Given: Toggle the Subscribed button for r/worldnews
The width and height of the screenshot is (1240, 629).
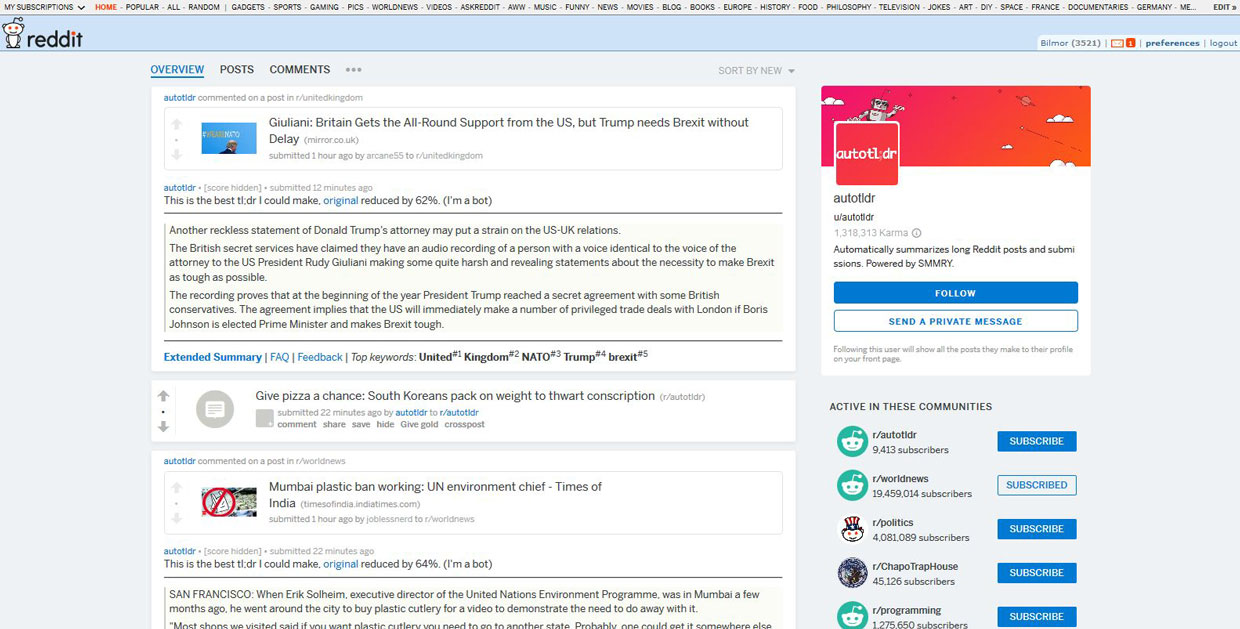Looking at the screenshot, I should point(1036,485).
